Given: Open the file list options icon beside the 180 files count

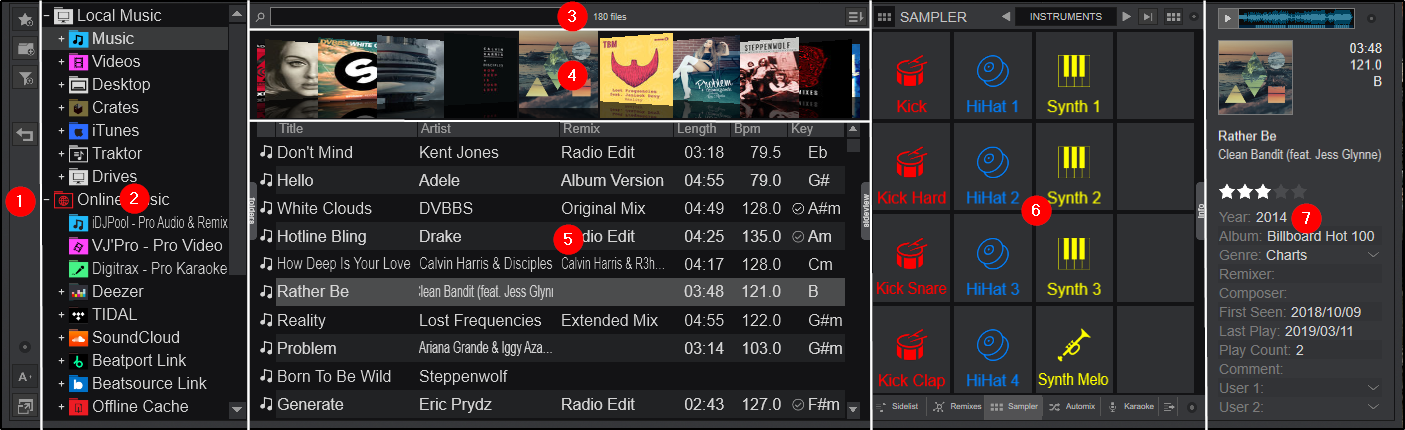Looking at the screenshot, I should pos(855,17).
